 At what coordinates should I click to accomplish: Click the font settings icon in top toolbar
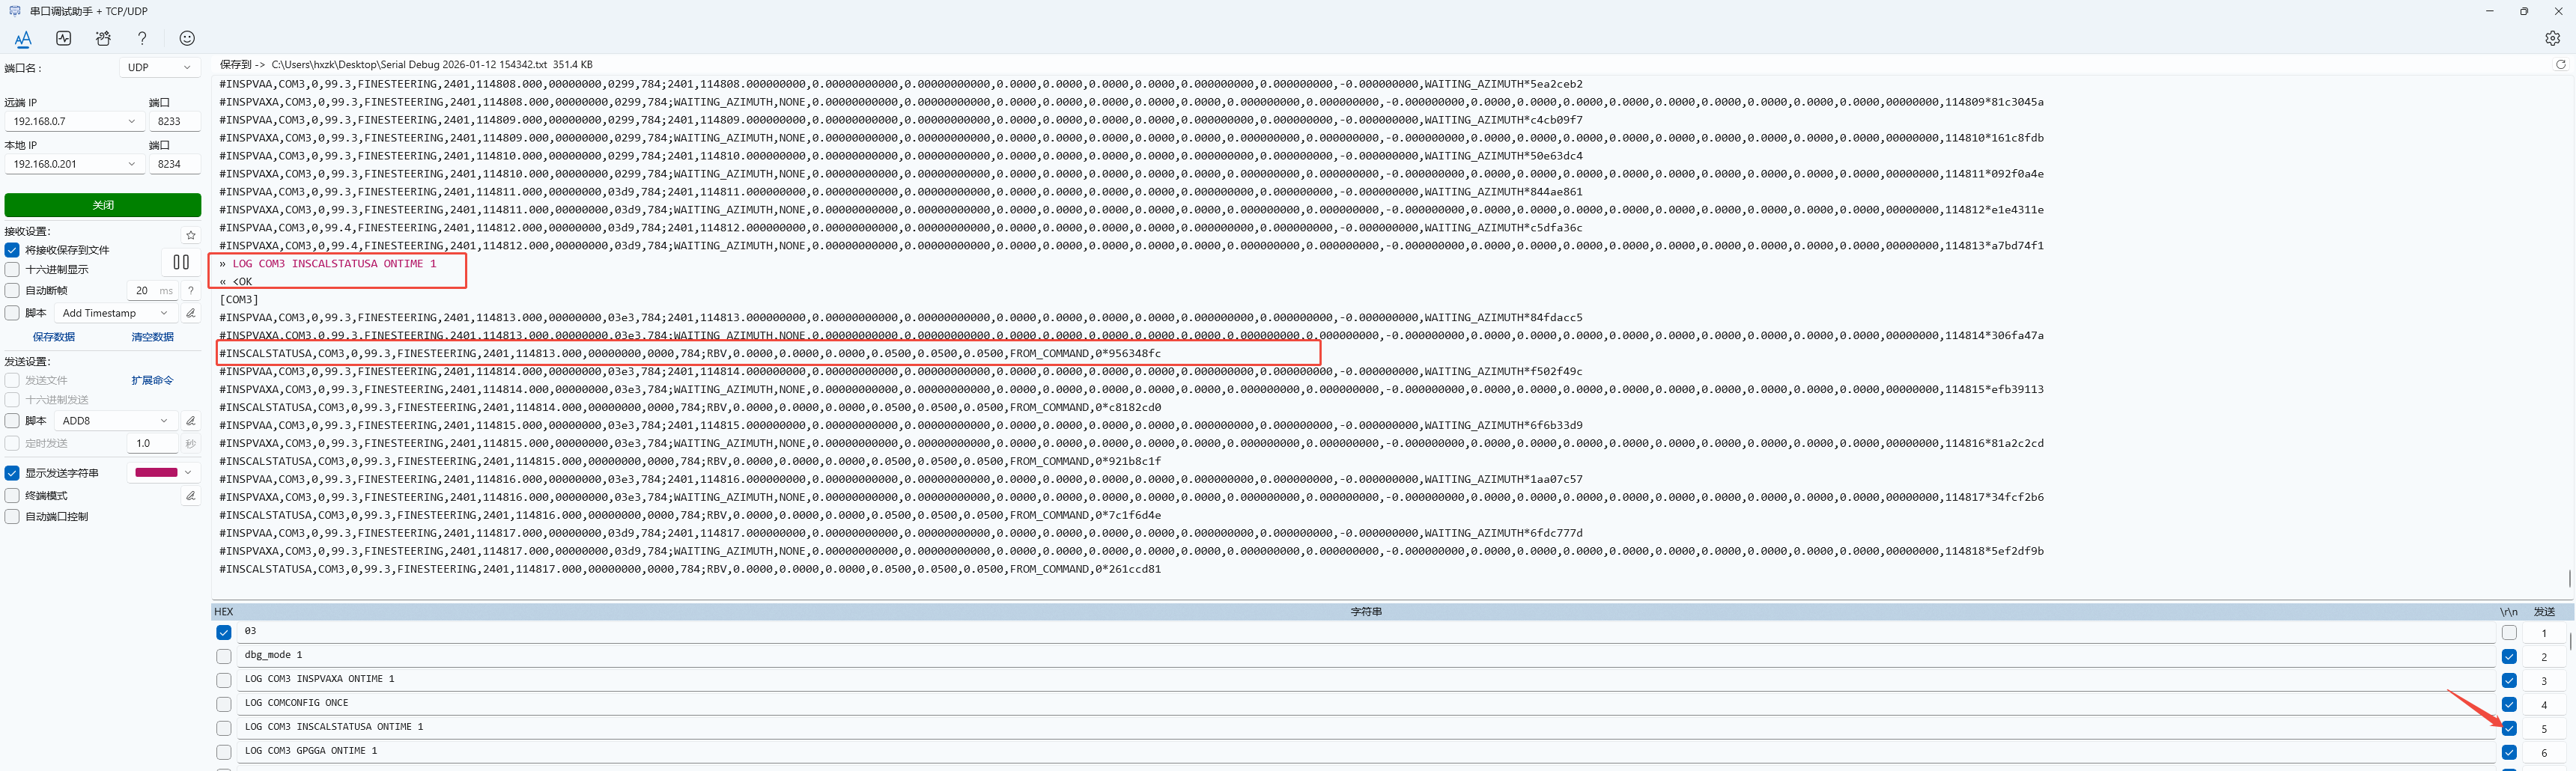[x=23, y=39]
